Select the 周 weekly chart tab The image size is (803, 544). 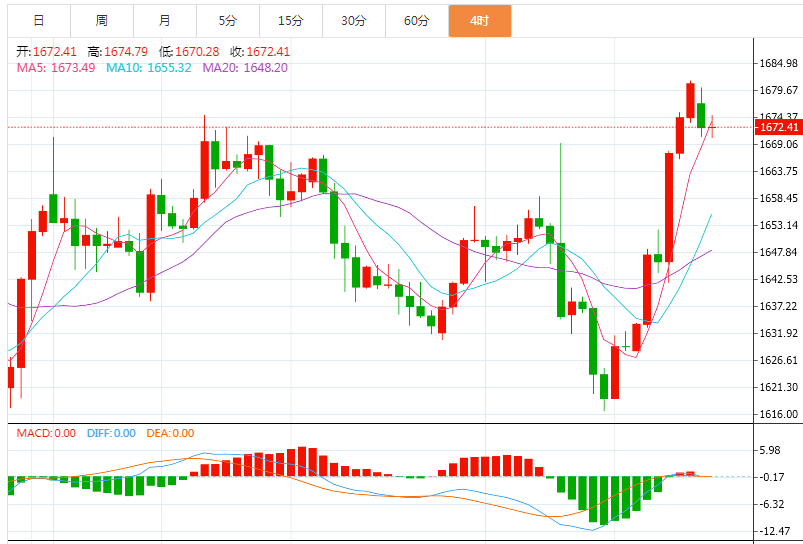102,21
